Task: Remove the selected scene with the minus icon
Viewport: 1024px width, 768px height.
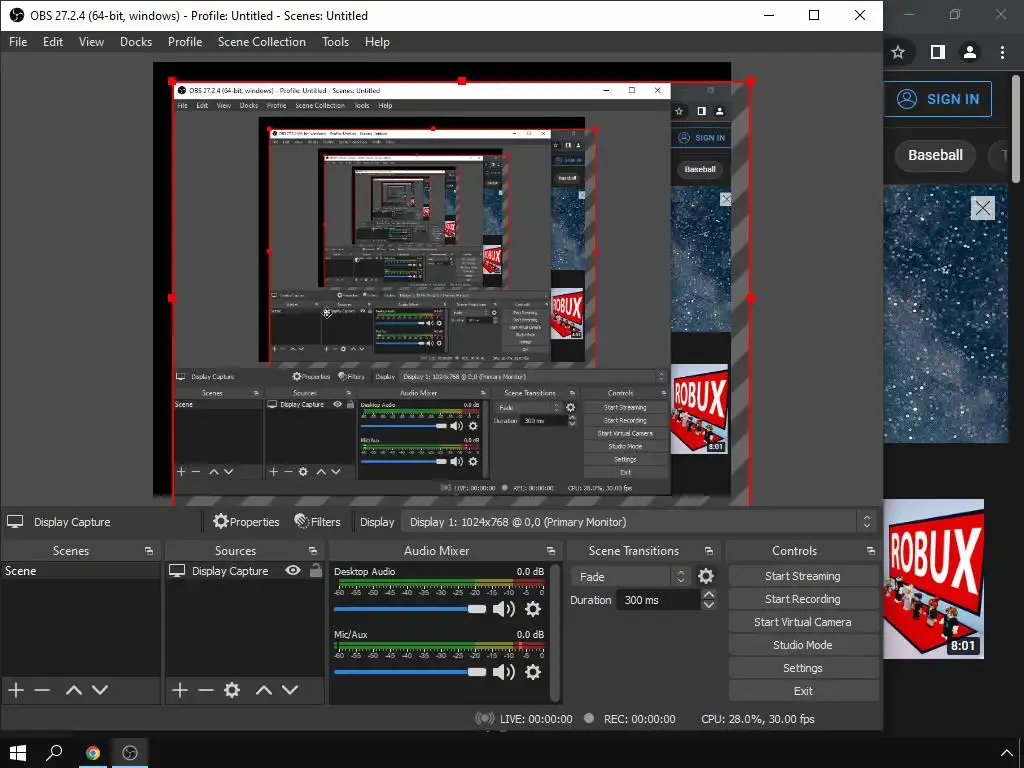Action: click(x=42, y=690)
